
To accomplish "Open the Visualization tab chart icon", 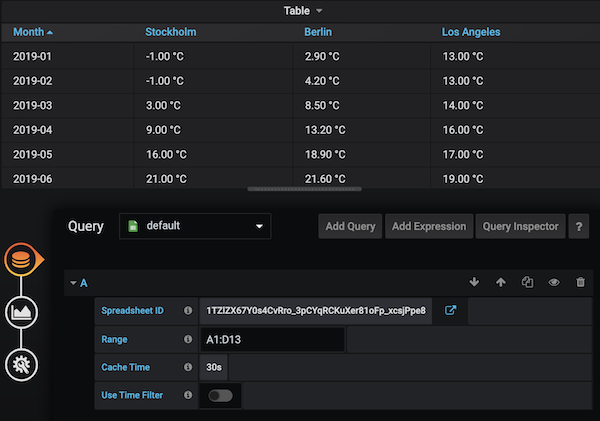I will (x=22, y=313).
